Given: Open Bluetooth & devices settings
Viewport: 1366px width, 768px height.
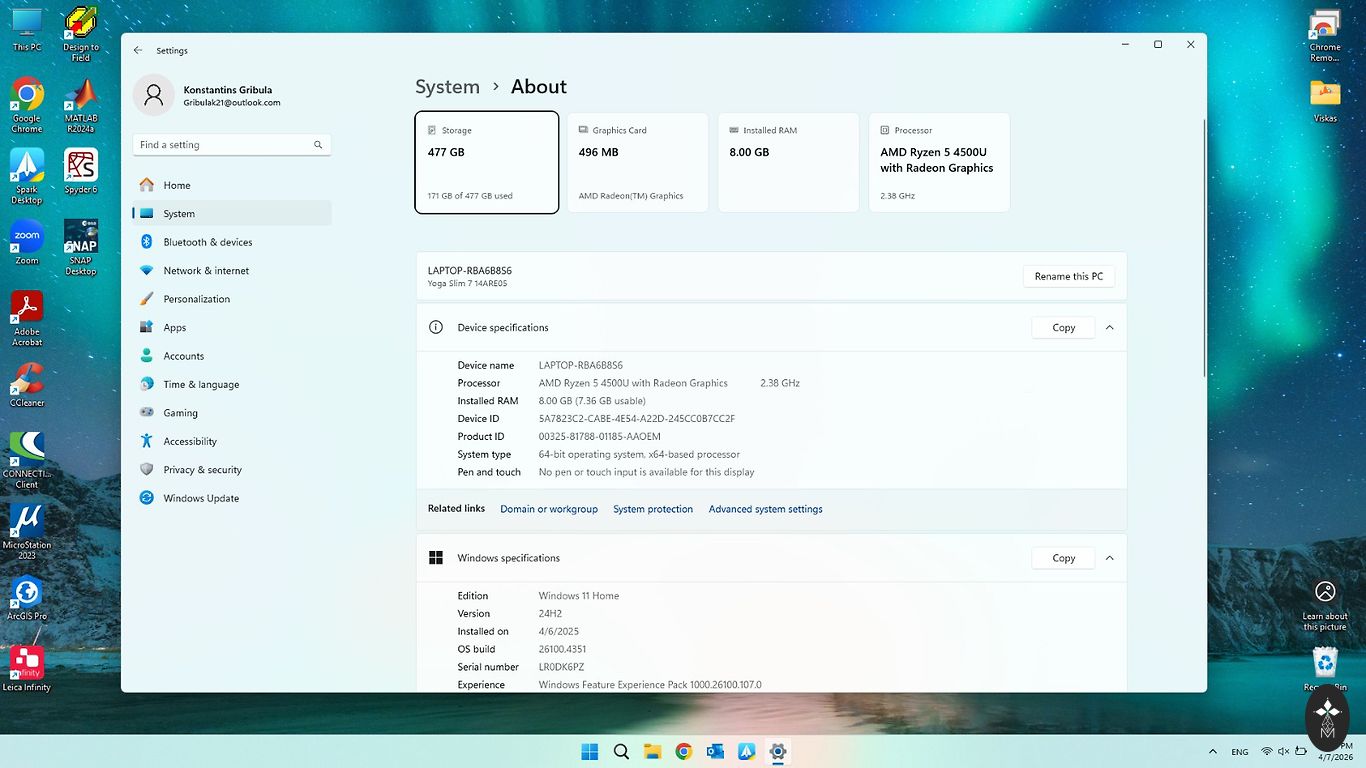Looking at the screenshot, I should [207, 242].
